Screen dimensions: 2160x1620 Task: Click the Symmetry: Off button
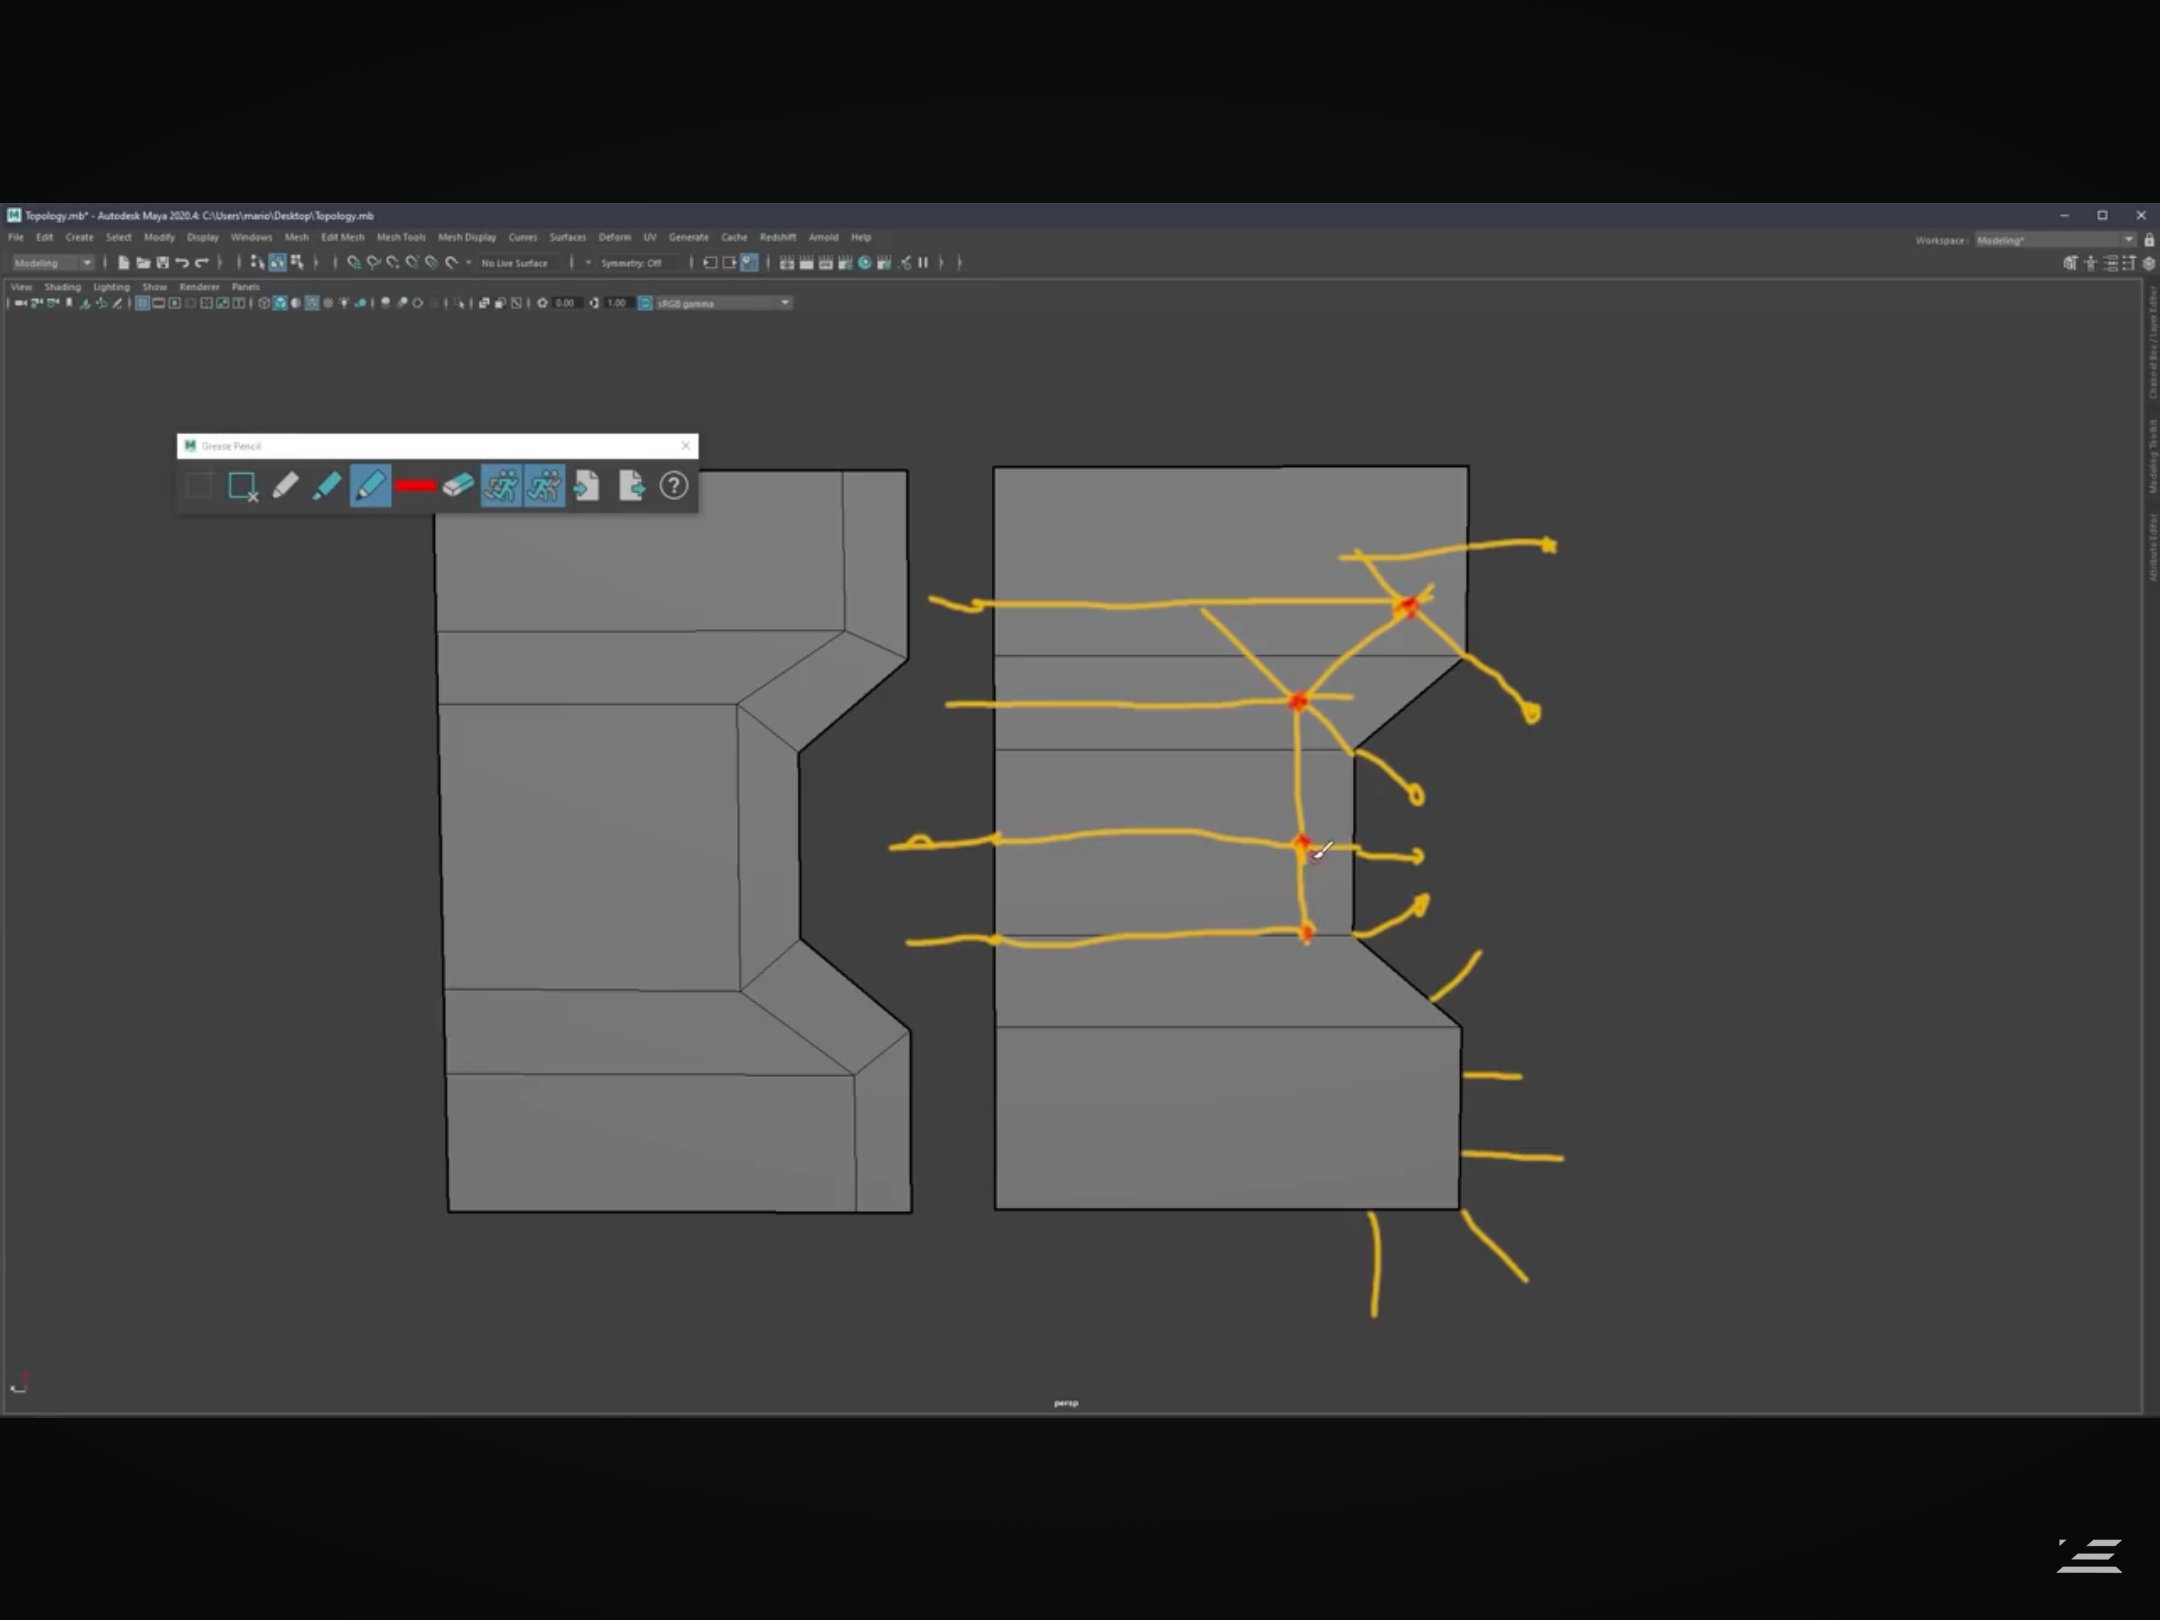pos(631,263)
